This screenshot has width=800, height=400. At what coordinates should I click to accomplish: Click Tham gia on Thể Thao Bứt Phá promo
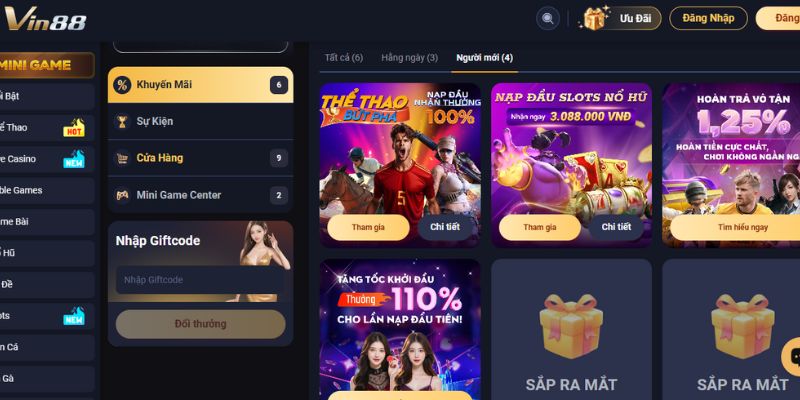point(368,227)
